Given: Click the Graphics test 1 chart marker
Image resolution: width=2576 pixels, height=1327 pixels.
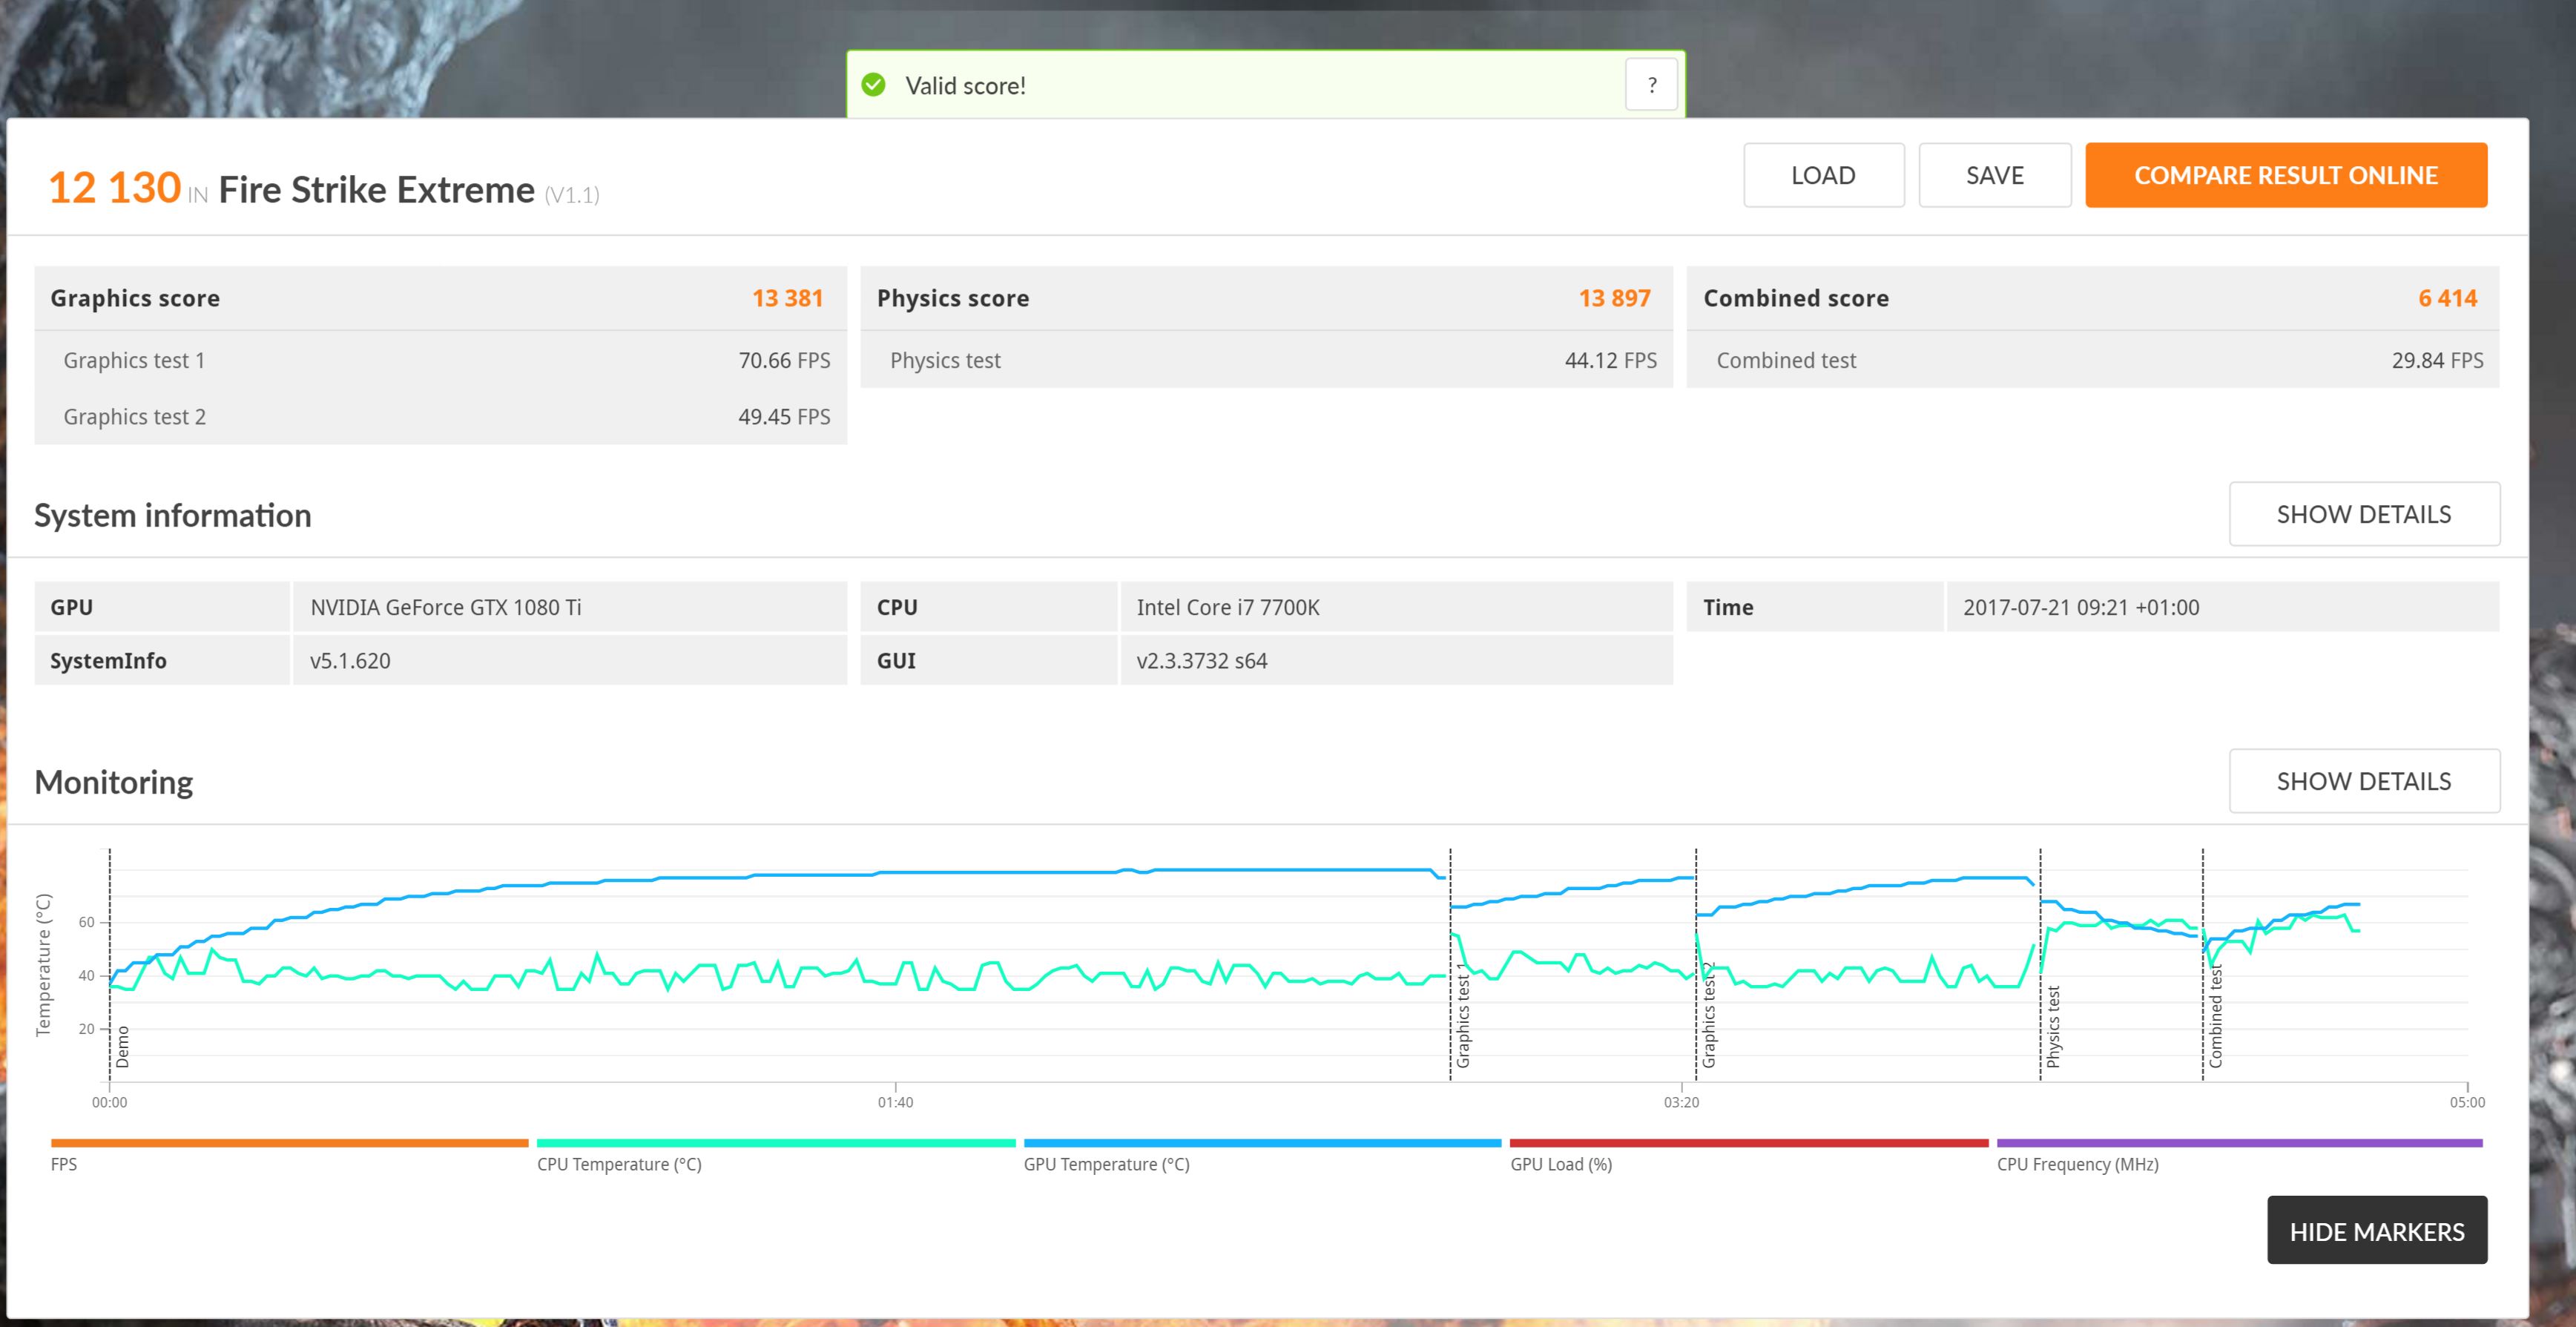Looking at the screenshot, I should click(x=1463, y=1015).
